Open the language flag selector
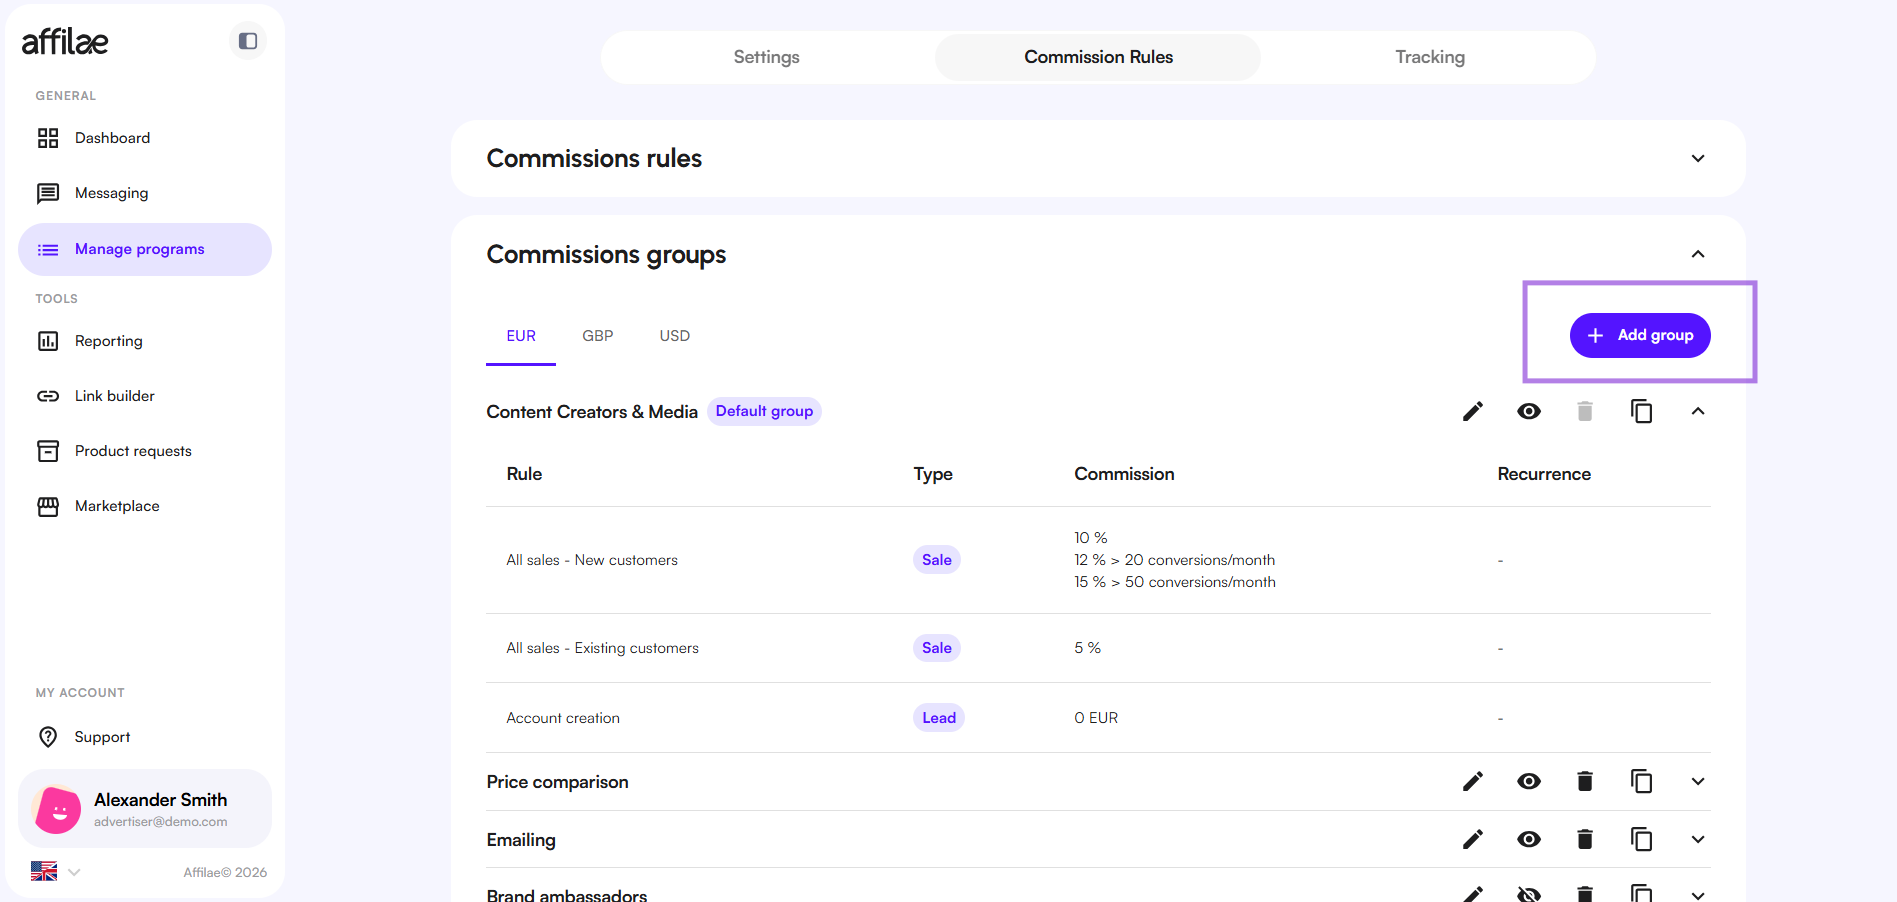This screenshot has width=1897, height=902. click(55, 872)
